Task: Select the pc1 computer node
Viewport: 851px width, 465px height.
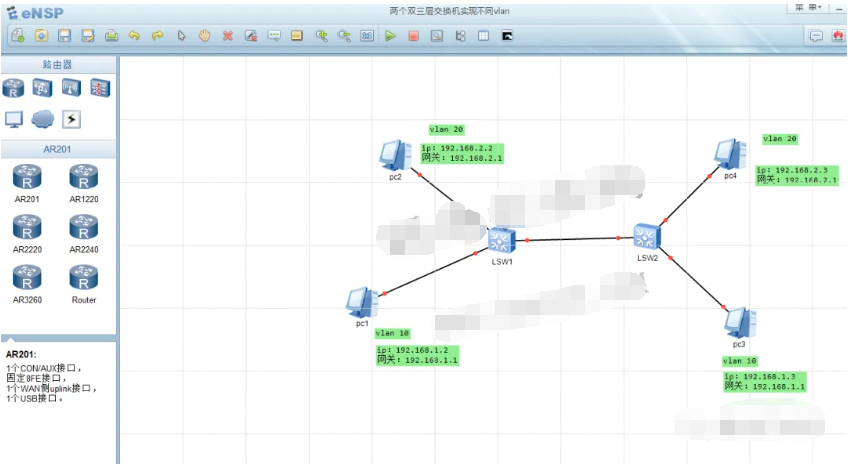Action: [362, 303]
